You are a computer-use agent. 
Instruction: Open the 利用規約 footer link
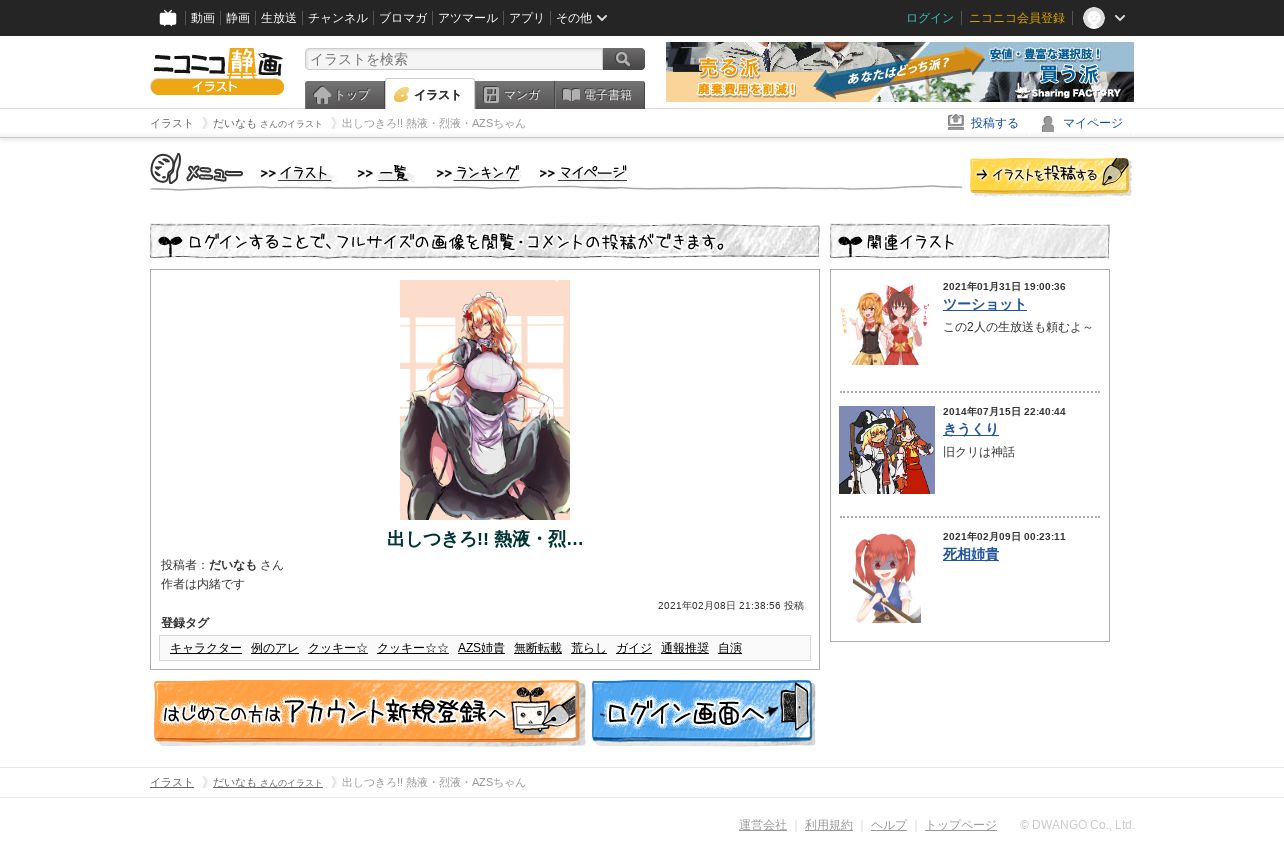pos(829,825)
